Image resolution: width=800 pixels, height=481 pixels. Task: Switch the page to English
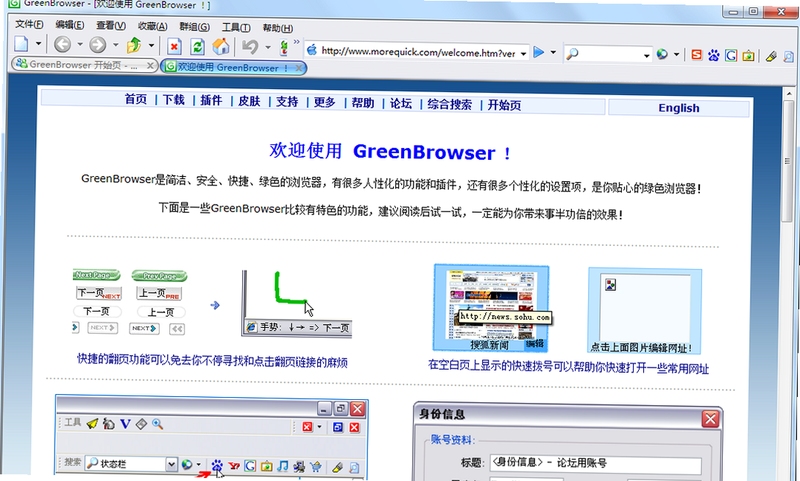(679, 108)
